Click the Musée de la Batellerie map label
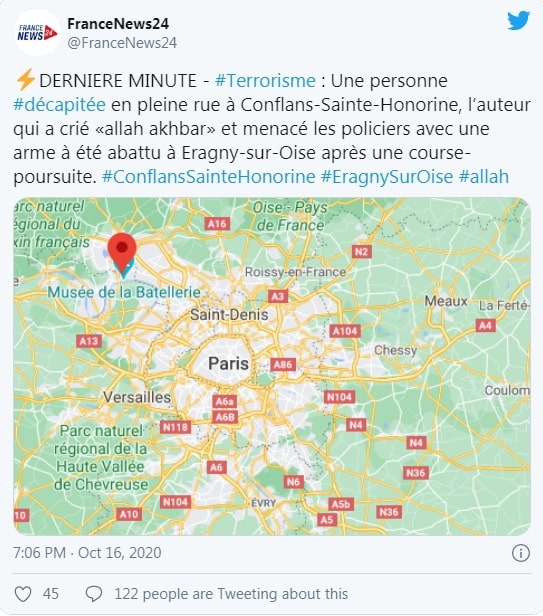 (x=124, y=292)
